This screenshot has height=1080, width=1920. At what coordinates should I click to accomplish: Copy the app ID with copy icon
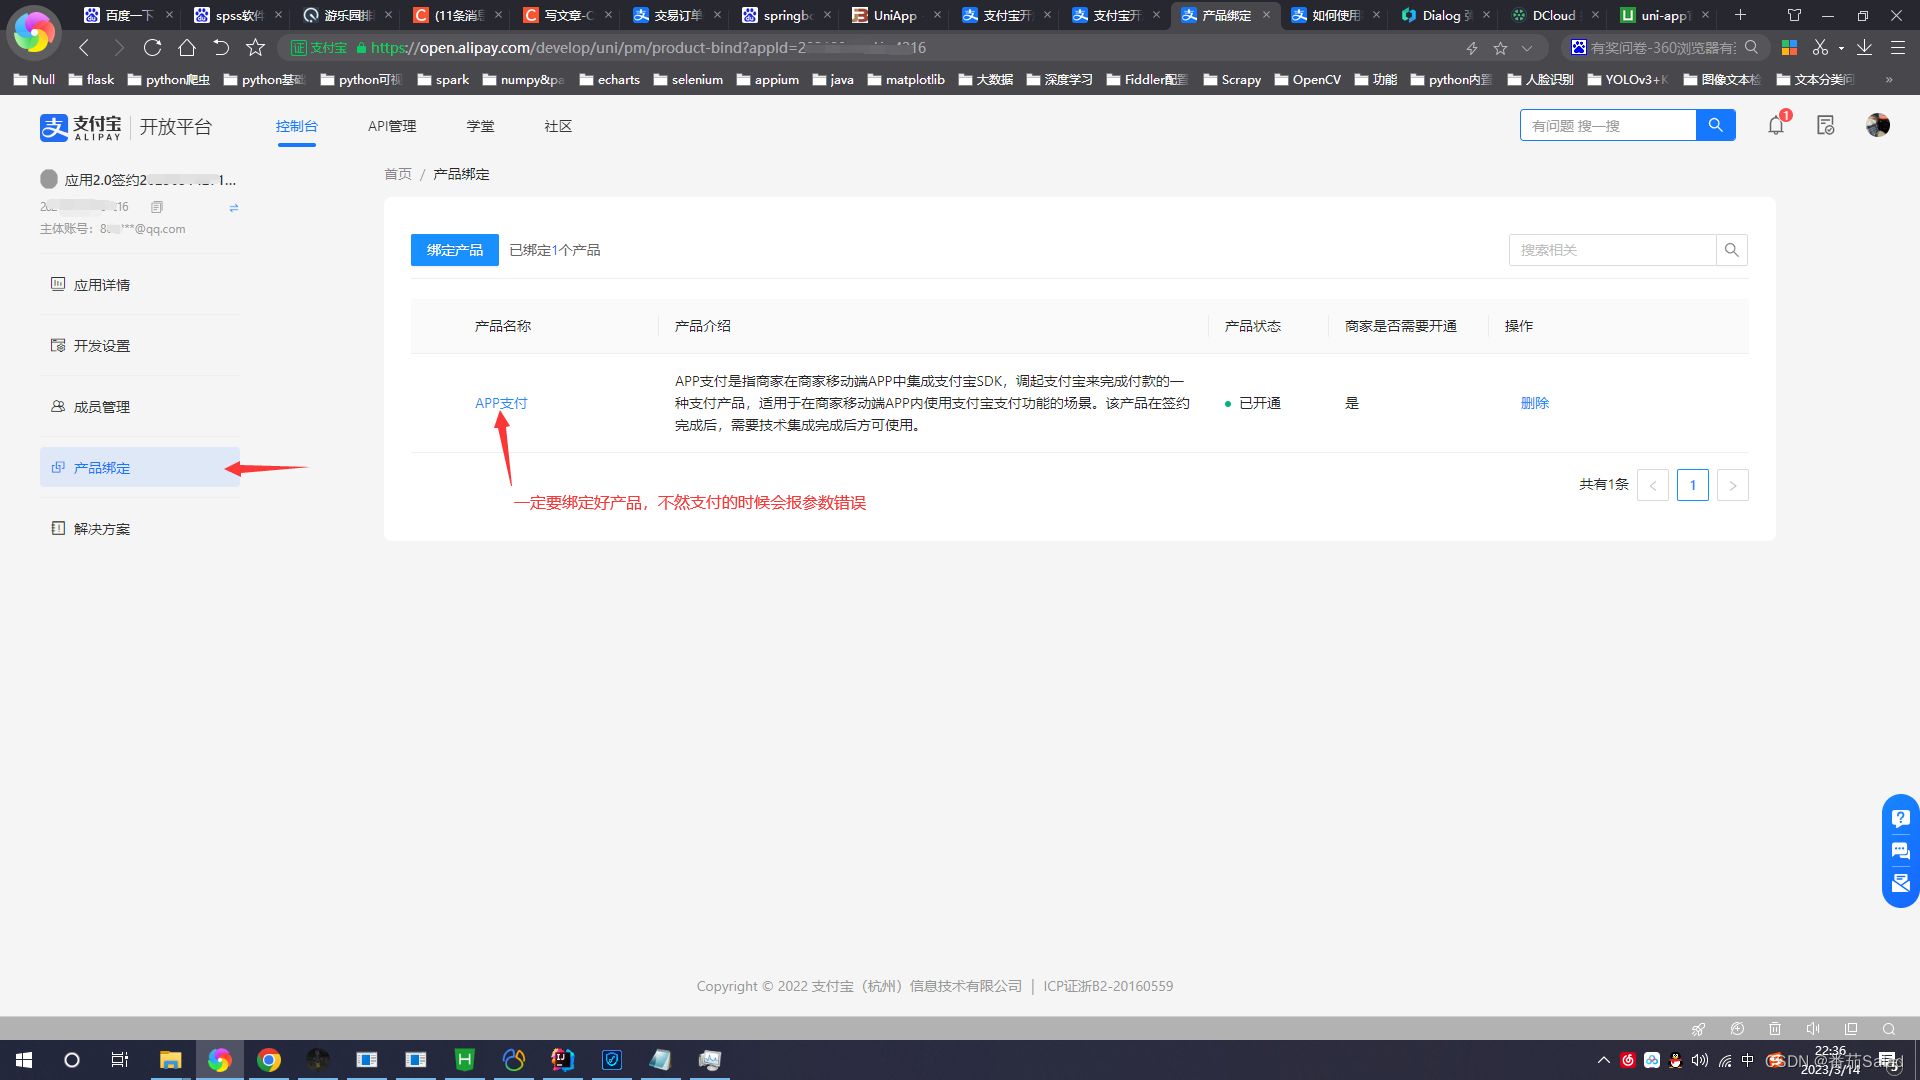pyautogui.click(x=157, y=207)
